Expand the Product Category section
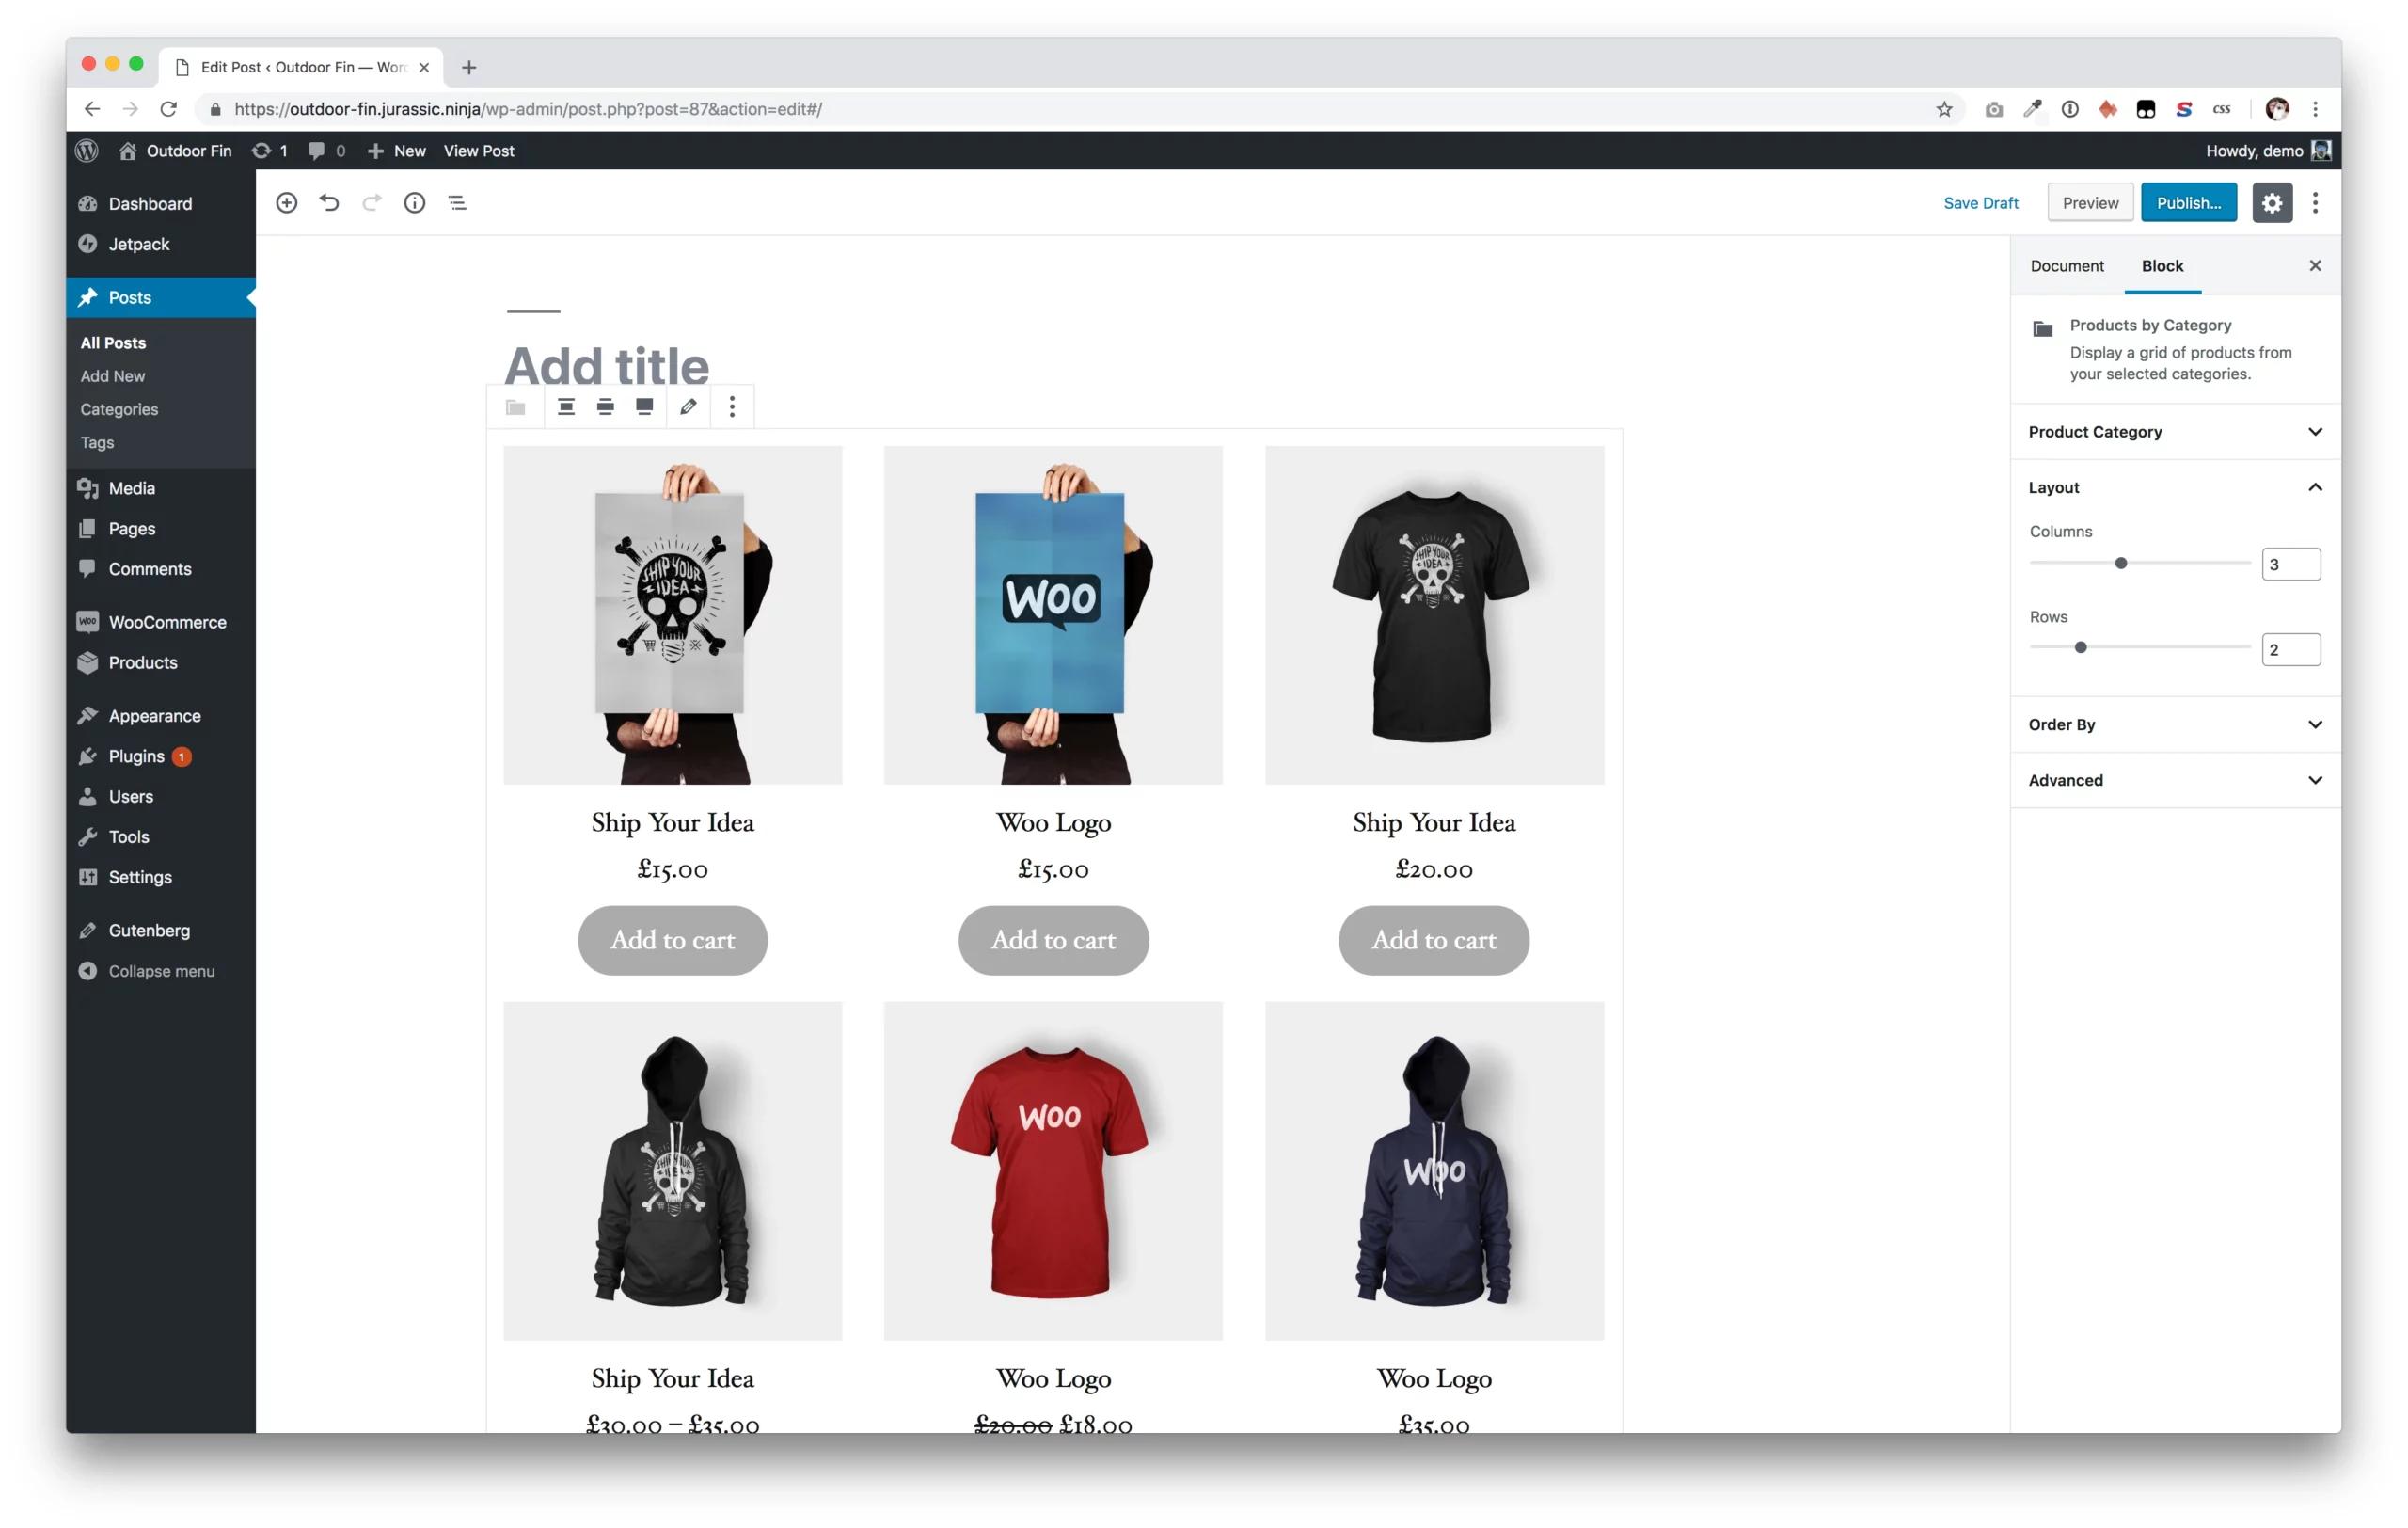2408x1528 pixels. click(x=2175, y=430)
